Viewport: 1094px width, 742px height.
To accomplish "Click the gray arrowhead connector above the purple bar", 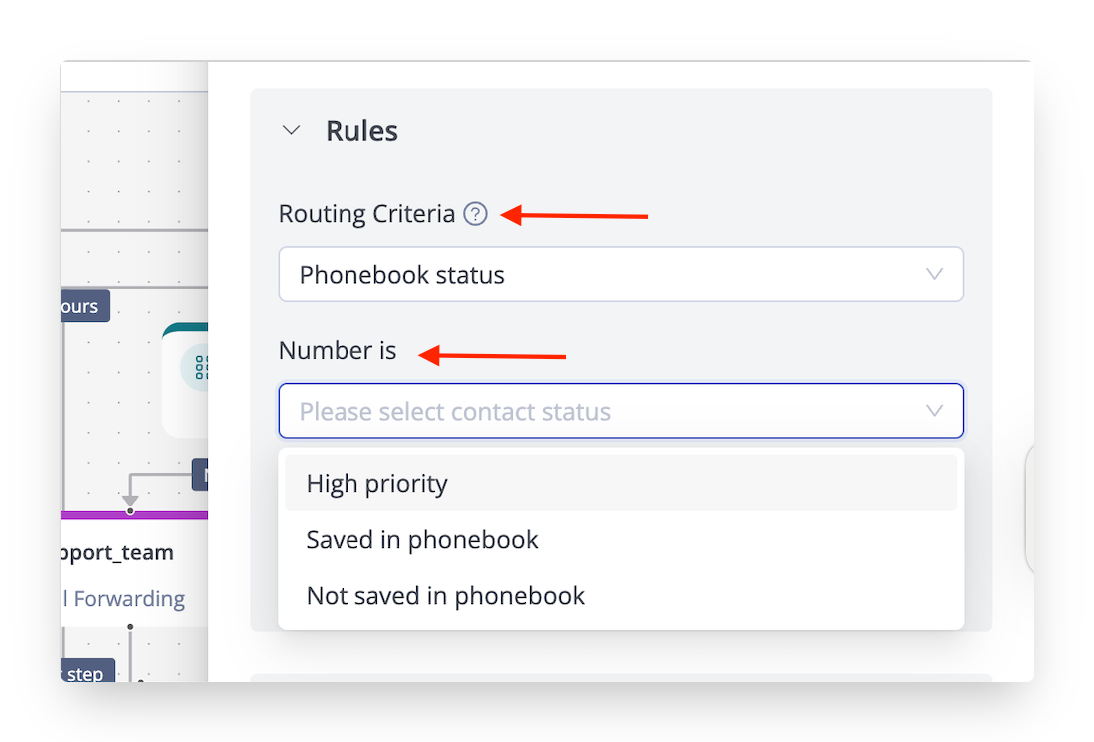I will tap(129, 500).
